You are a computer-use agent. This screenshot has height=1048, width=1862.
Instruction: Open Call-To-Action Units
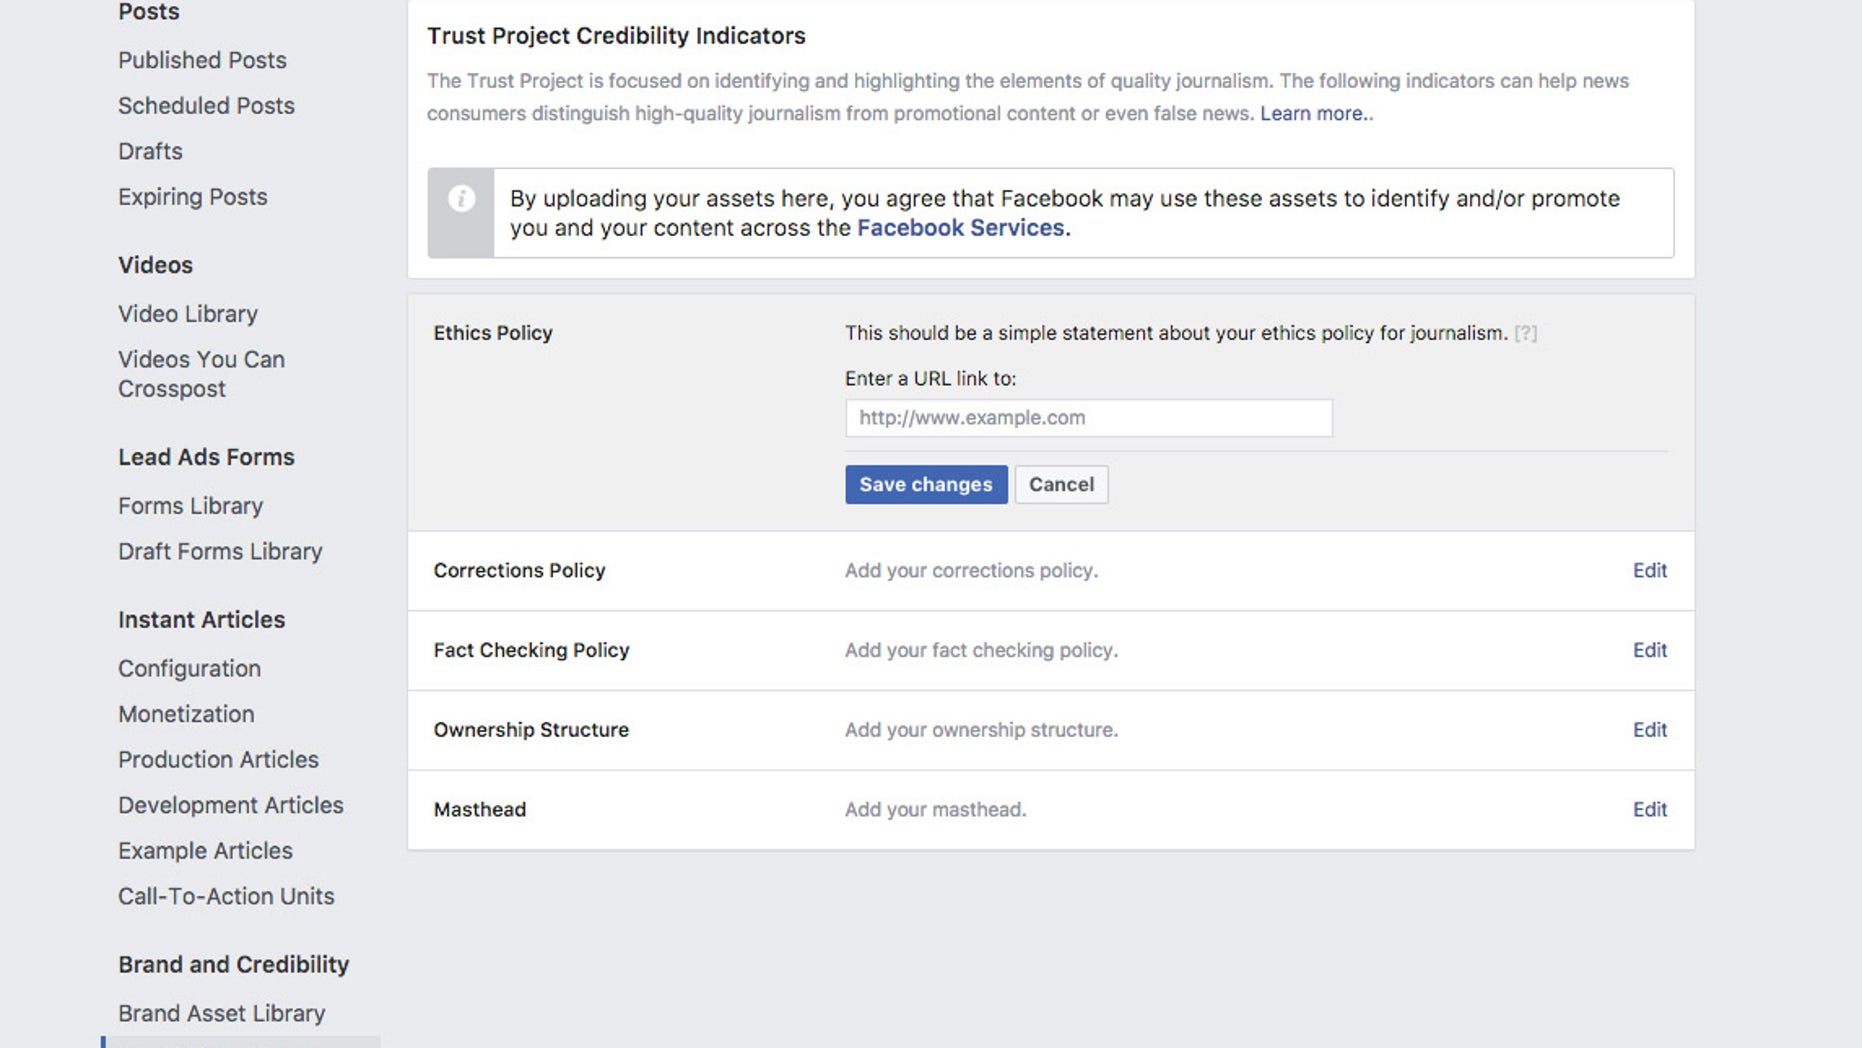pyautogui.click(x=226, y=896)
